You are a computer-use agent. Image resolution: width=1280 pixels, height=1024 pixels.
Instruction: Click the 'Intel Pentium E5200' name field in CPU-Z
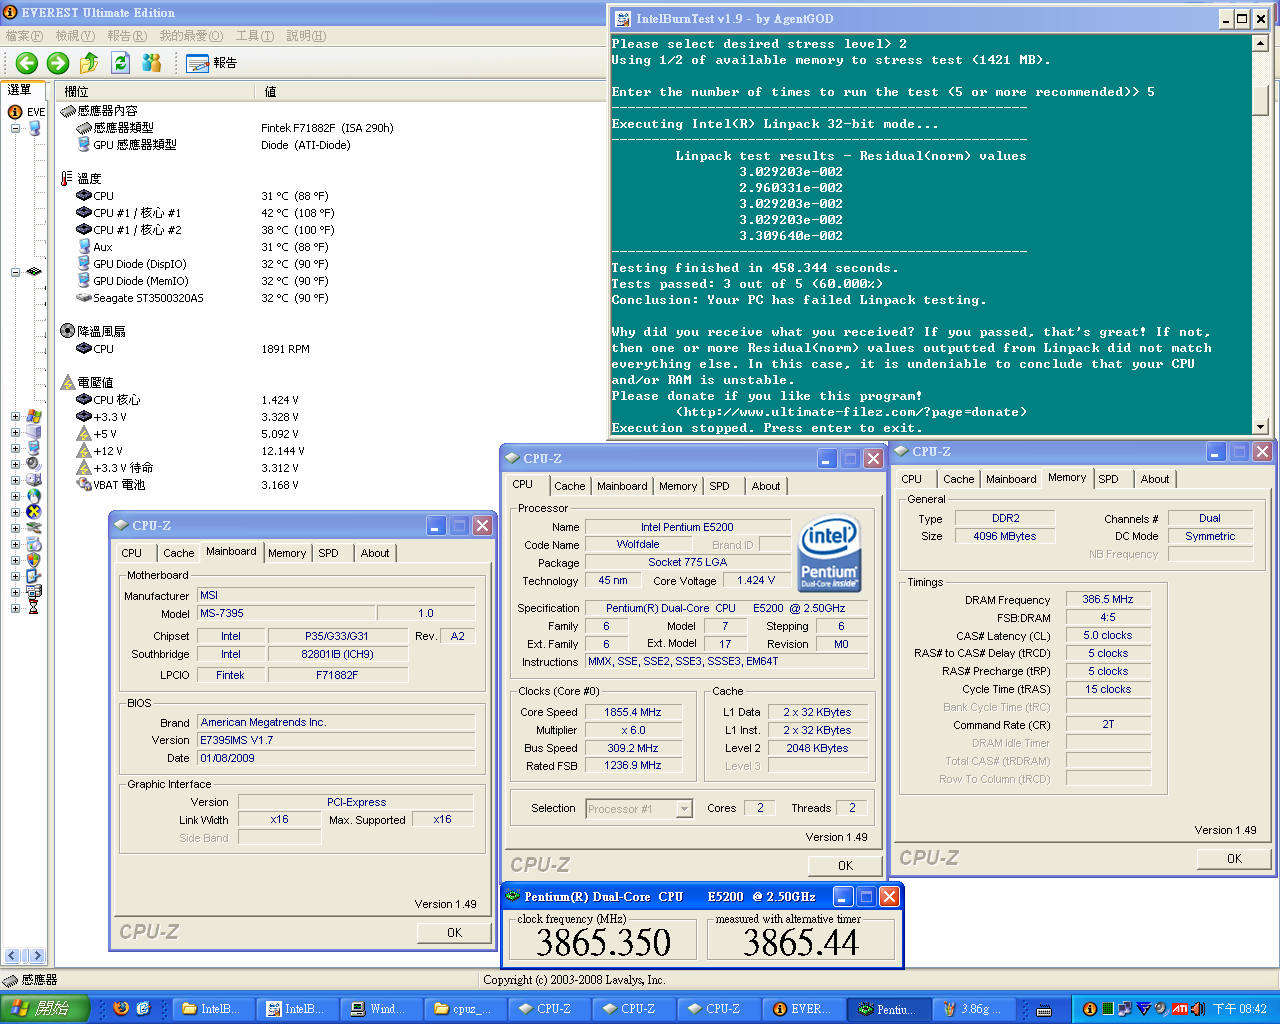point(687,527)
